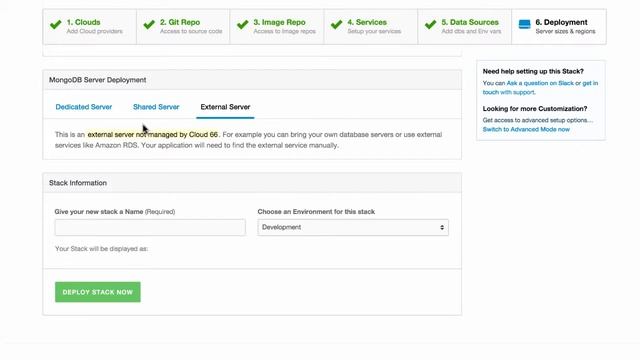
Task: Click the green checkmark beside 4. Services
Action: 337,25
